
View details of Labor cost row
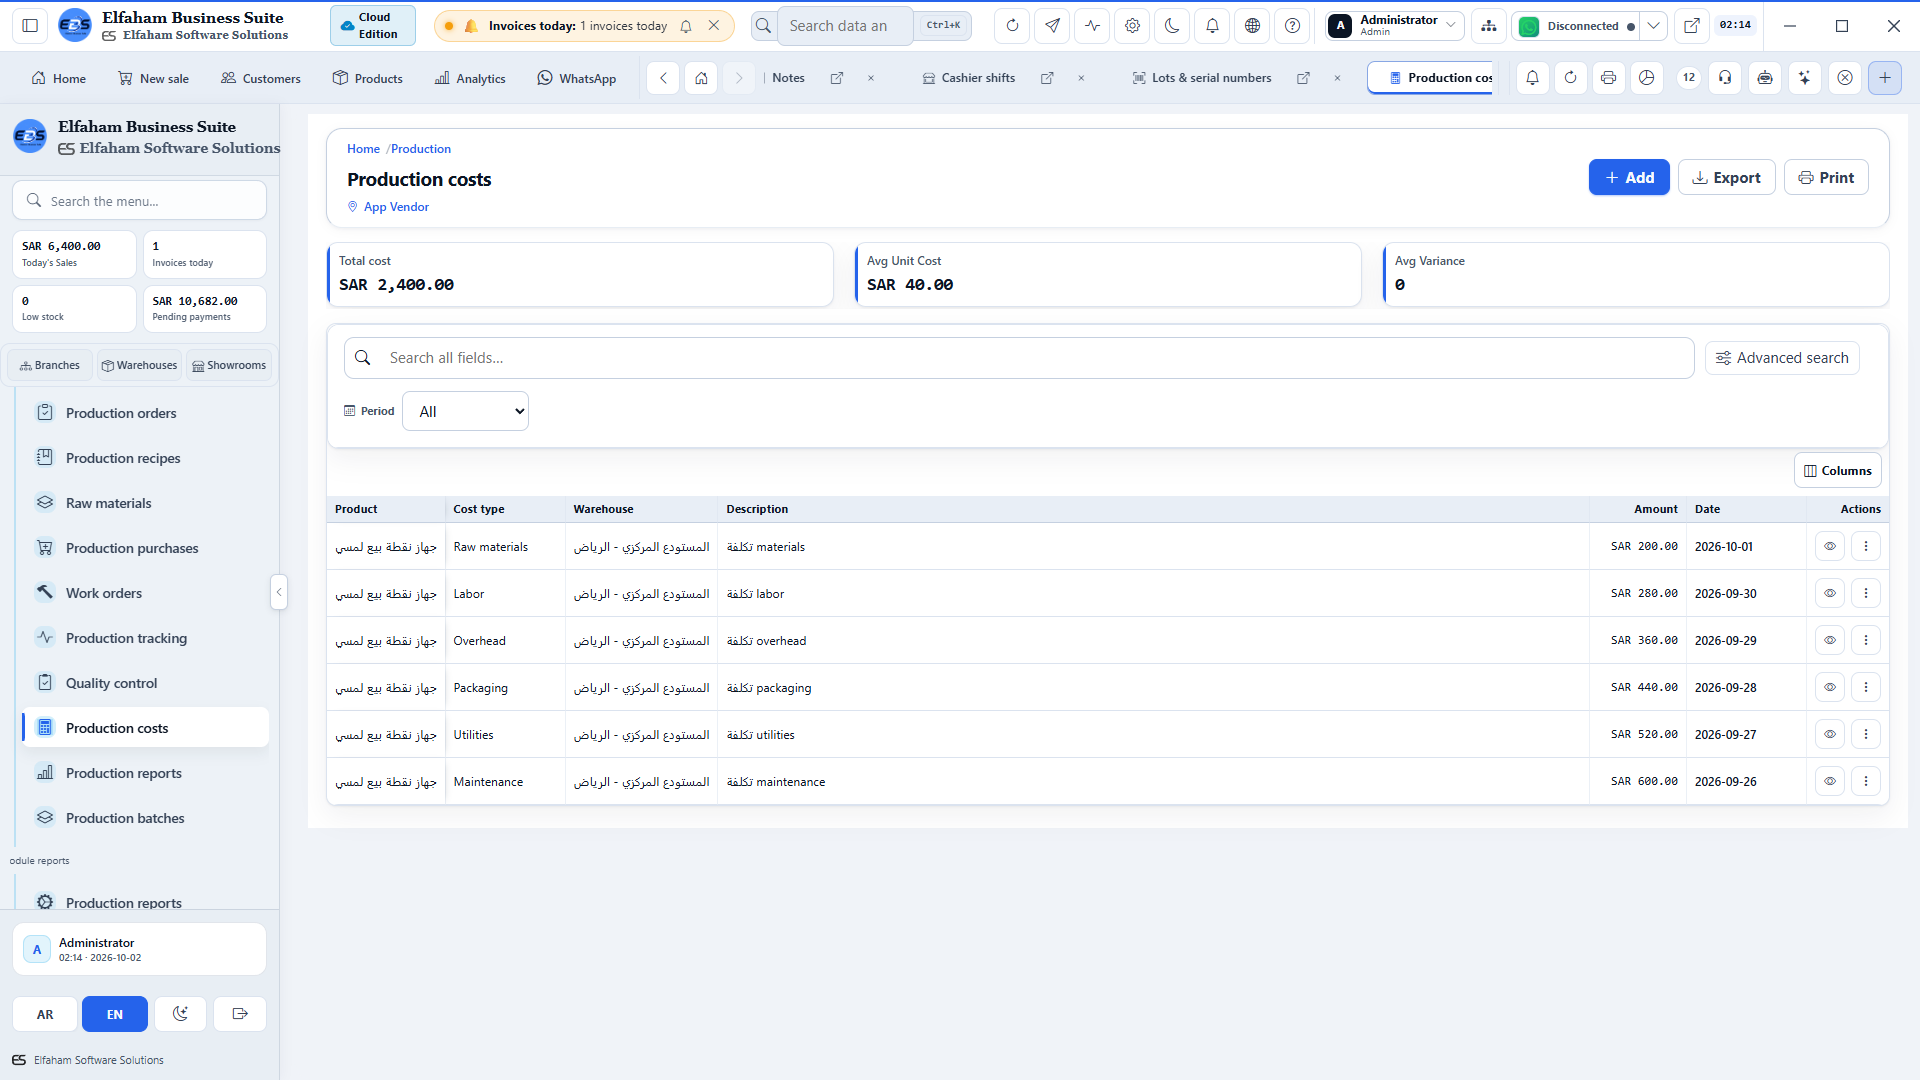point(1830,594)
